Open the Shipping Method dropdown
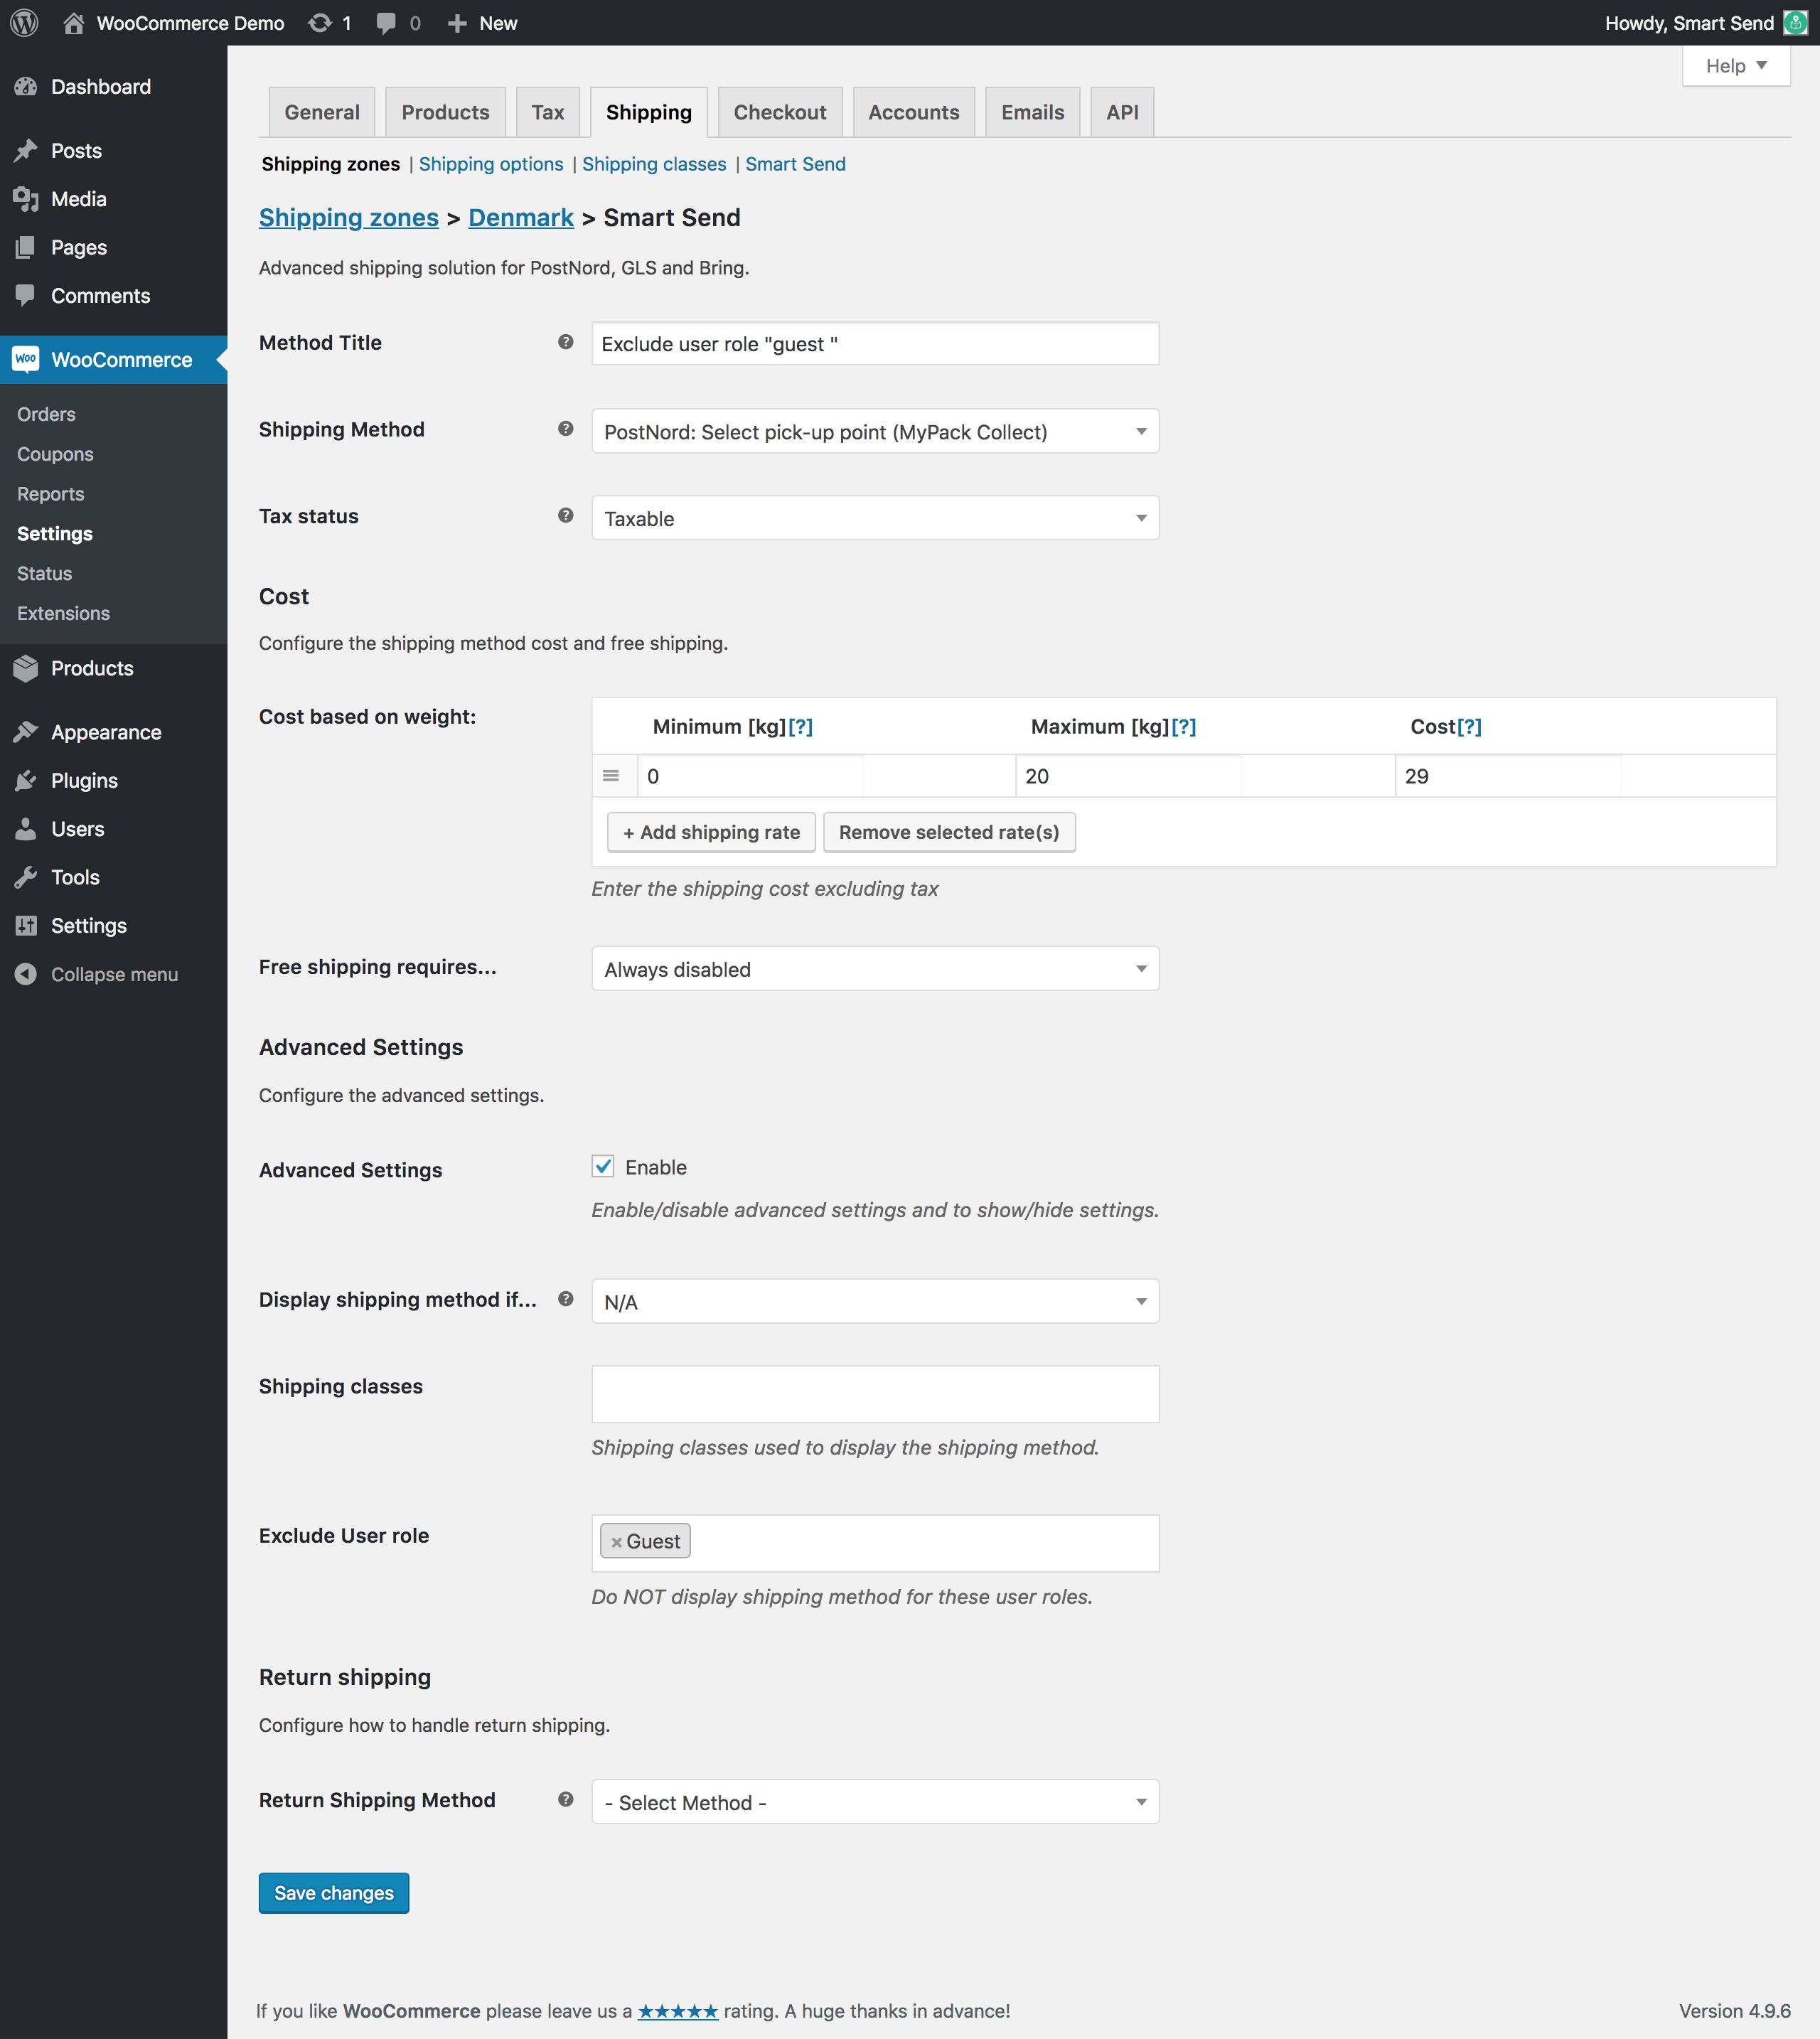The width and height of the screenshot is (1820, 2039). pos(874,431)
